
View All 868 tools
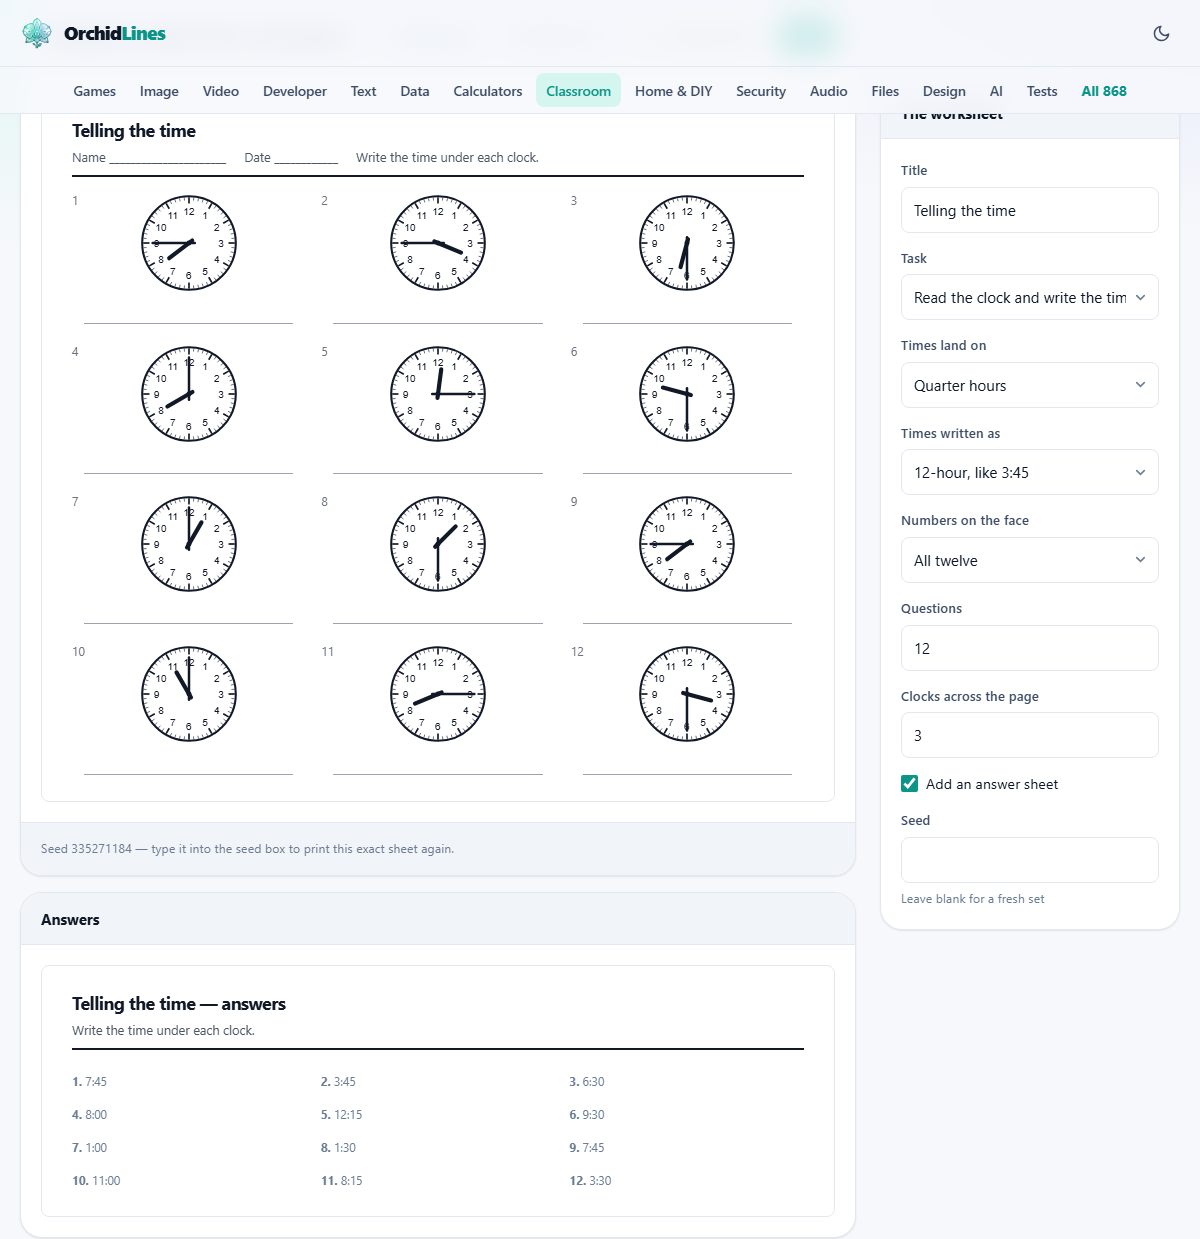click(1104, 91)
